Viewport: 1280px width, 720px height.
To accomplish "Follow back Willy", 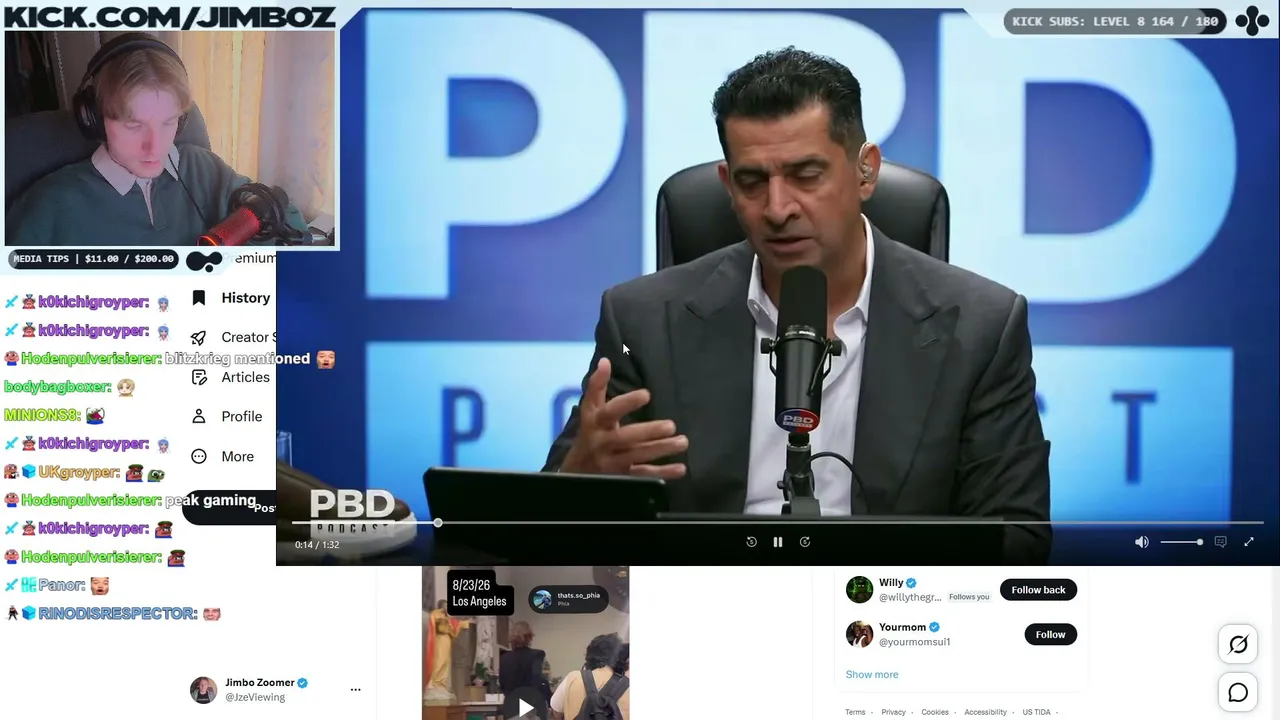I will pos(1038,590).
